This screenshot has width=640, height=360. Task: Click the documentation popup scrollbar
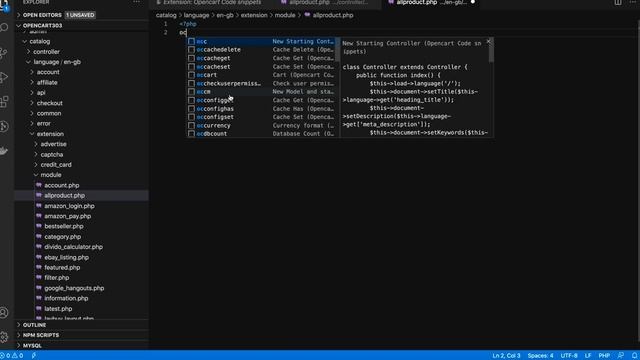point(491,50)
